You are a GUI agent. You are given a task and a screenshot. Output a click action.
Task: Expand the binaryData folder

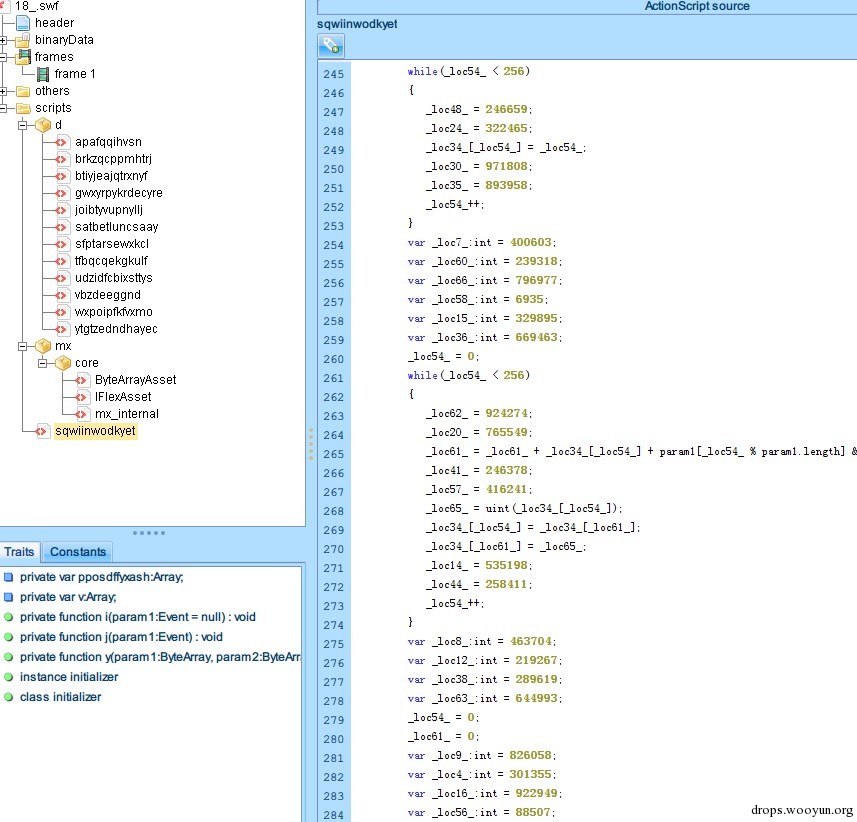(4, 40)
